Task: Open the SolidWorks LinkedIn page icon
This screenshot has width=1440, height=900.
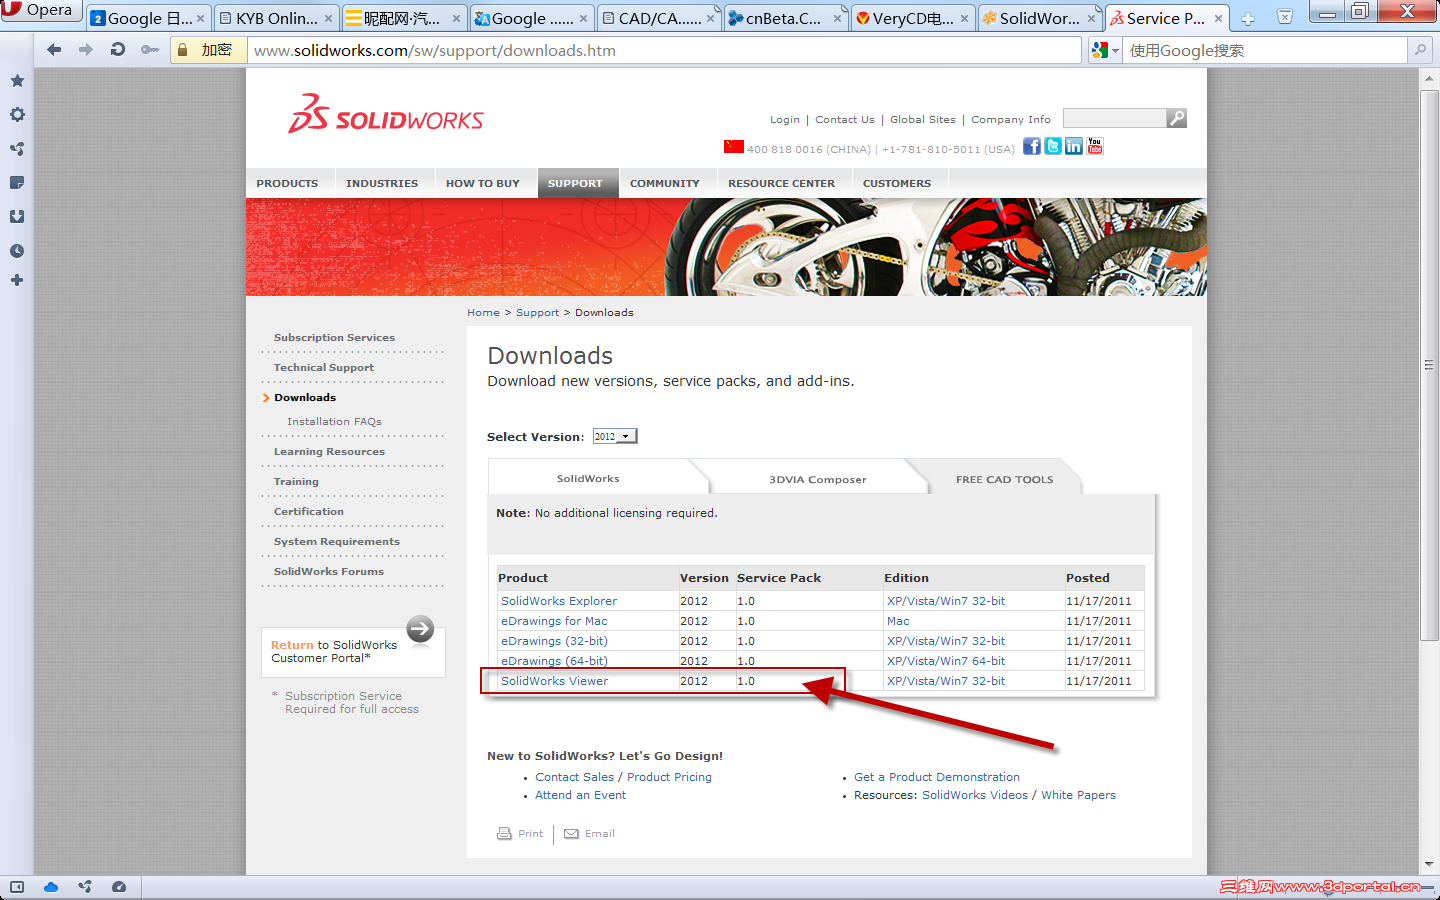Action: tap(1074, 146)
